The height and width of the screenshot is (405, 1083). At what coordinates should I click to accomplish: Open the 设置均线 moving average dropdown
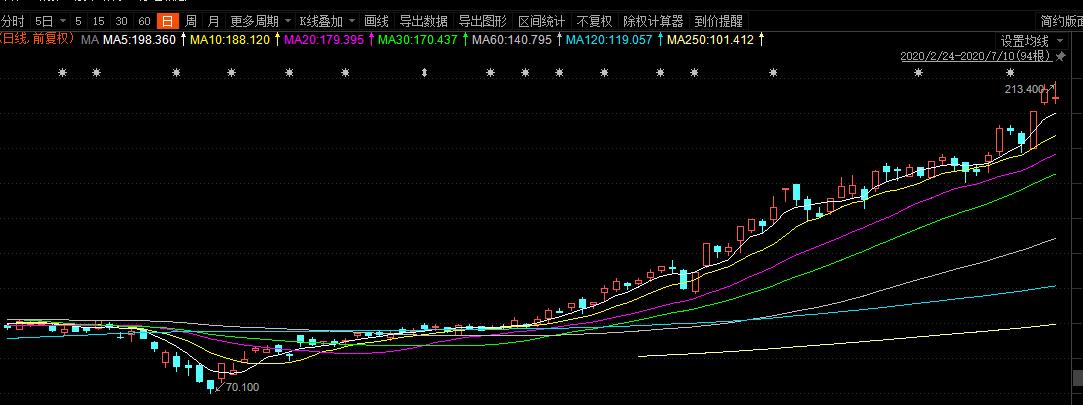pyautogui.click(x=1031, y=41)
